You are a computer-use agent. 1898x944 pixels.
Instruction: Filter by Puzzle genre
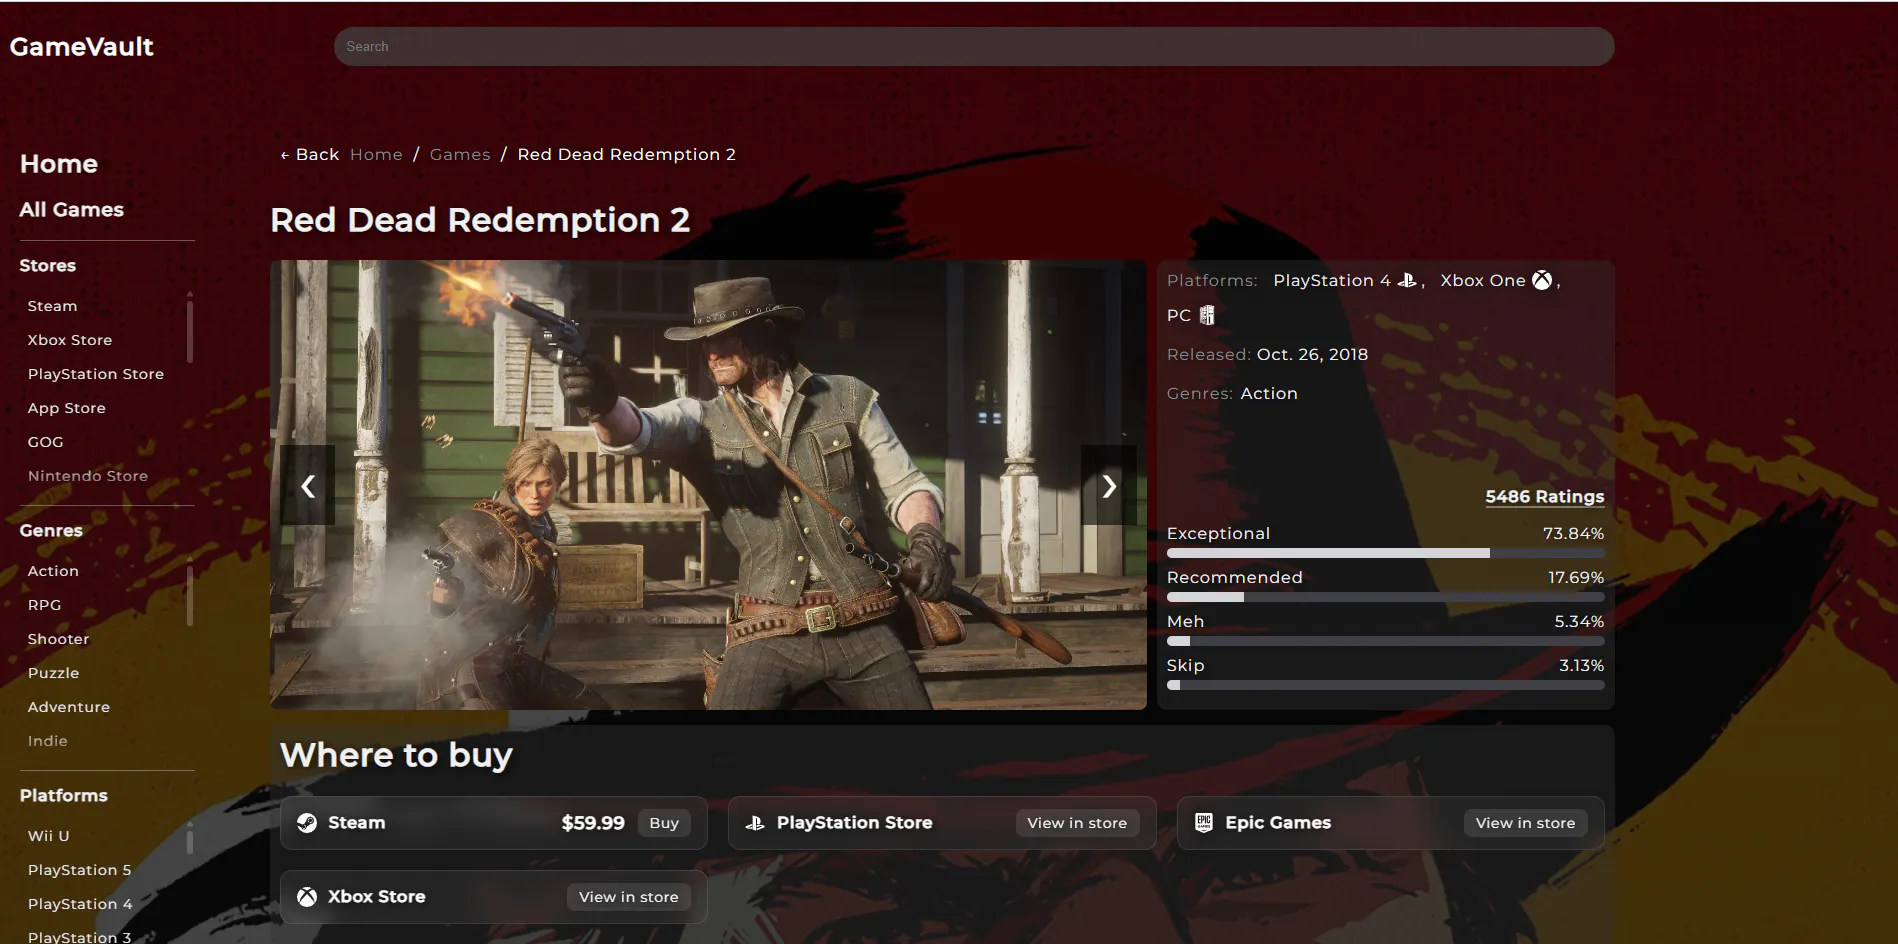pos(54,673)
